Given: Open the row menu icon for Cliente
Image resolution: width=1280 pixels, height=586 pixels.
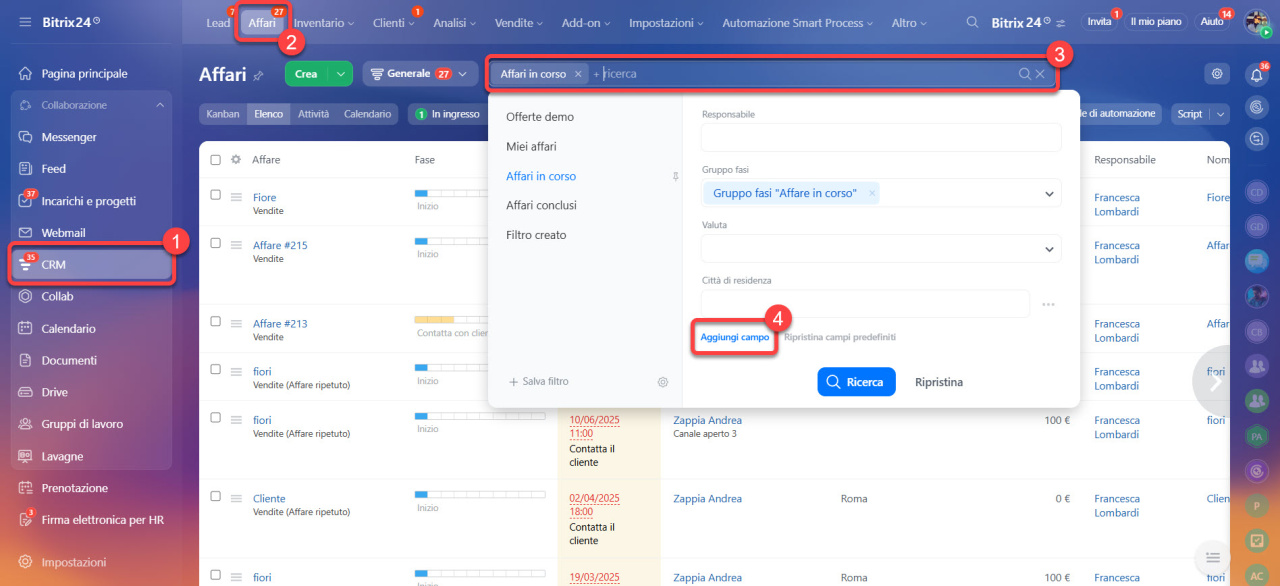Looking at the screenshot, I should [x=237, y=497].
